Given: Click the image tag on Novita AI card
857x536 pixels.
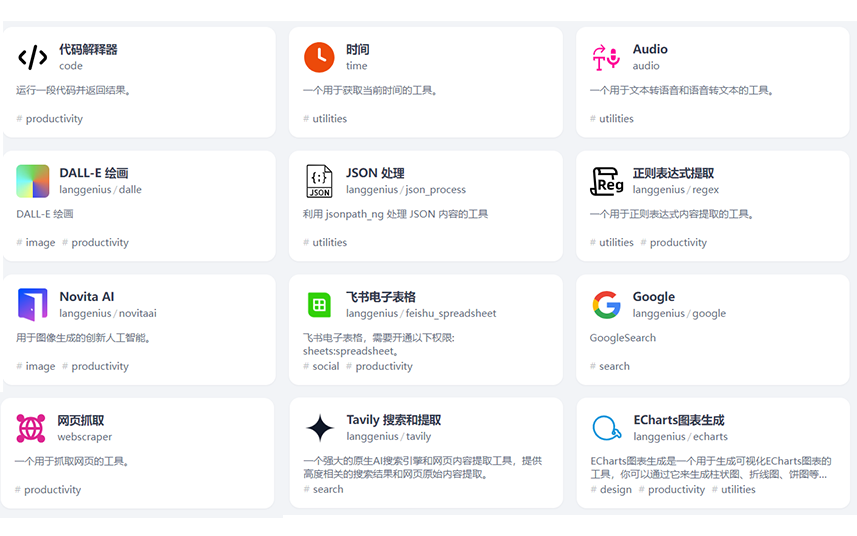Looking at the screenshot, I should click(36, 366).
